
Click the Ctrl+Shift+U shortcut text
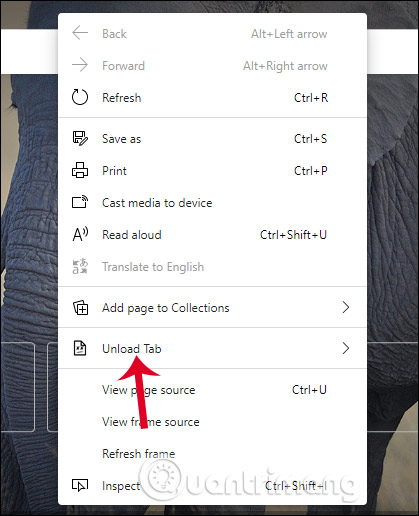[293, 235]
